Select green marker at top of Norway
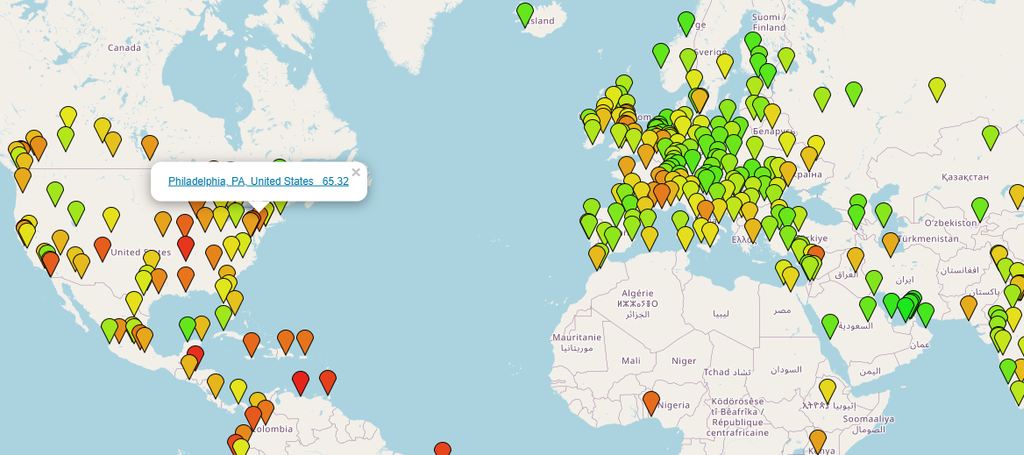The height and width of the screenshot is (455, 1024). coord(686,24)
